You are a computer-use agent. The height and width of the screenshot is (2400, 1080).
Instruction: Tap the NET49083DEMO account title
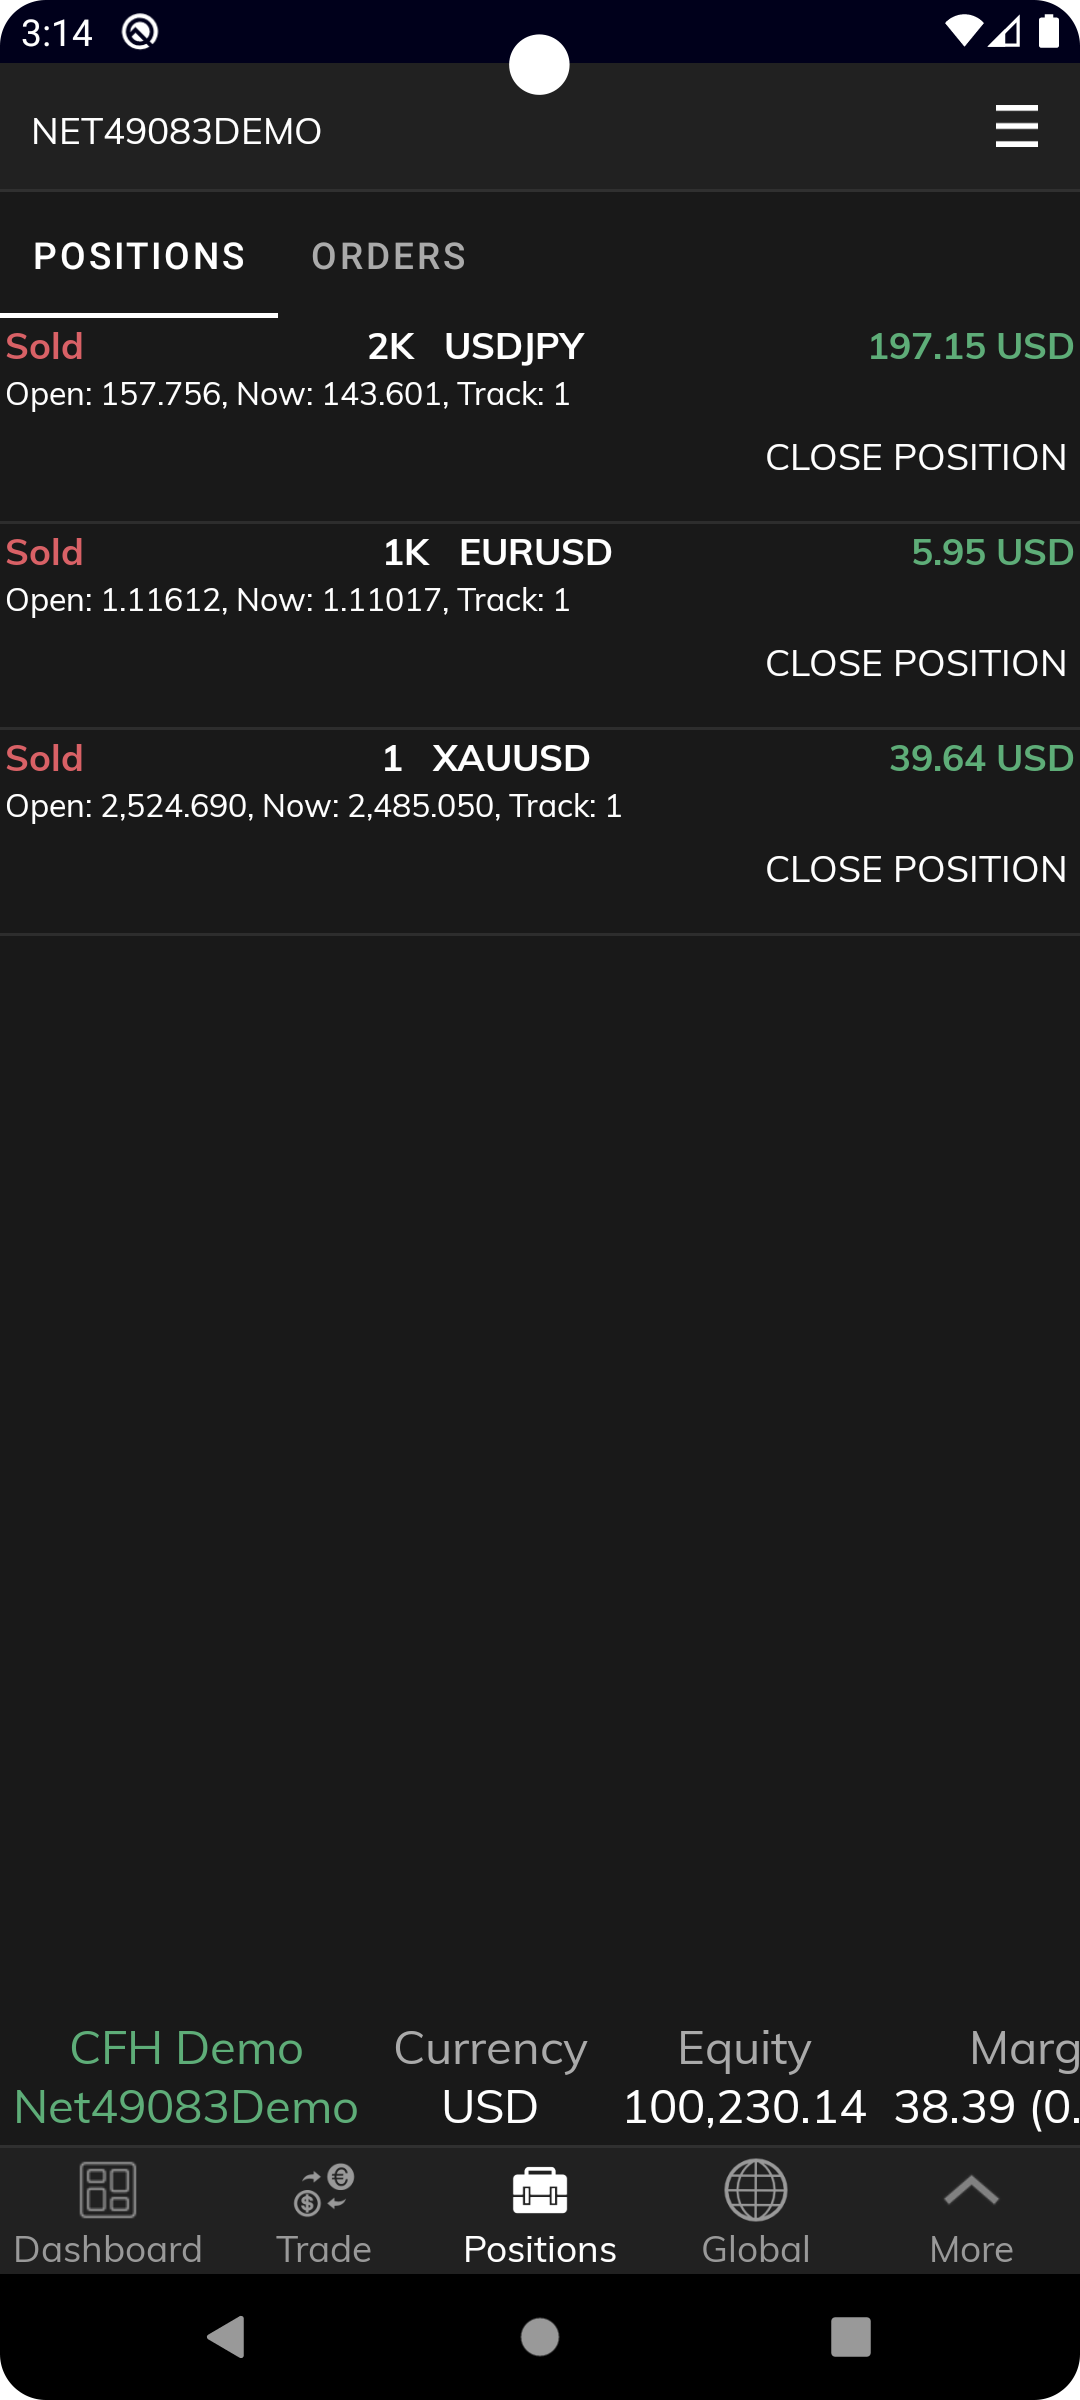tap(176, 131)
